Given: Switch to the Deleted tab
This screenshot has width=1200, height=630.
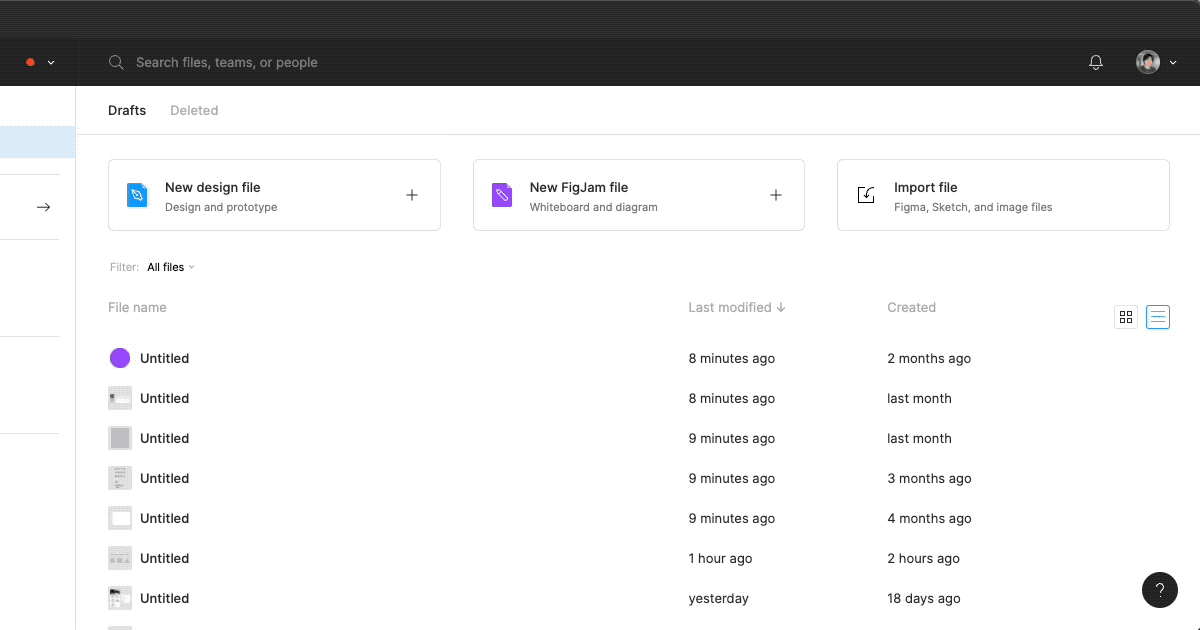Looking at the screenshot, I should coord(194,110).
